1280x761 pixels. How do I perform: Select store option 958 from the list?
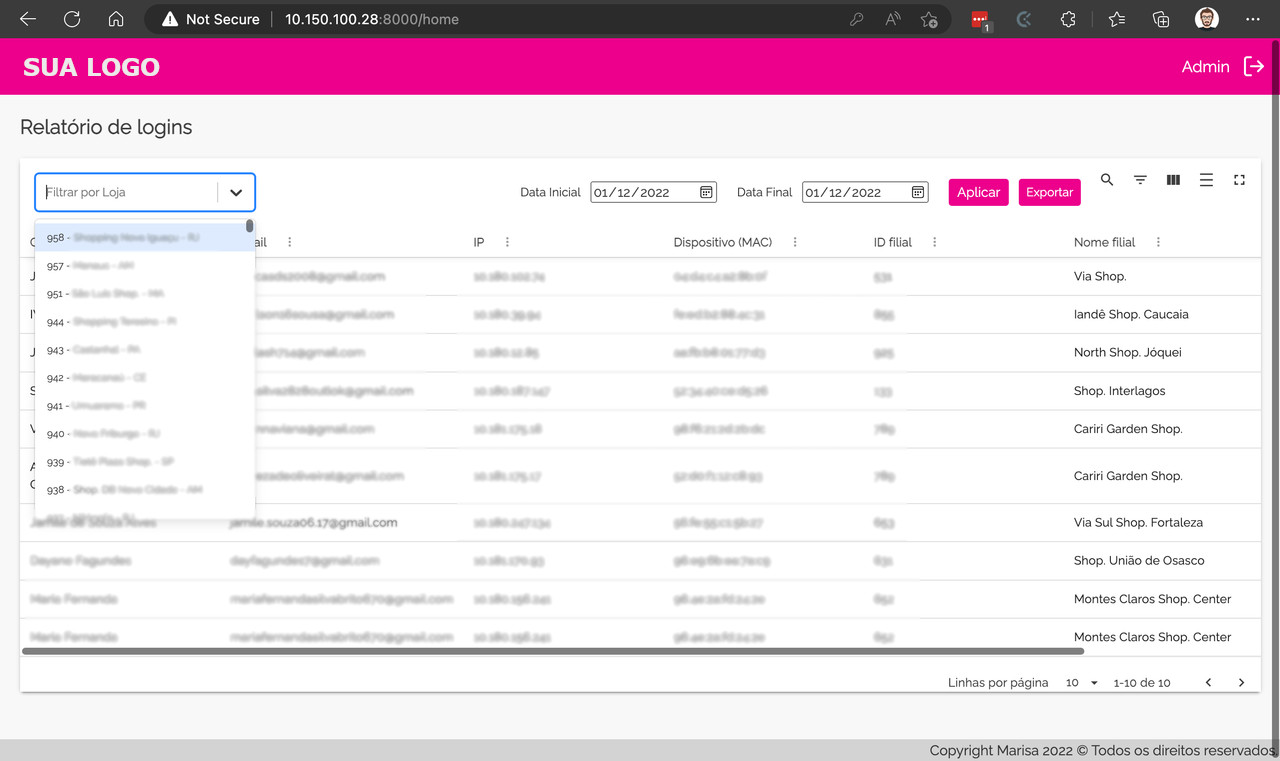(140, 238)
